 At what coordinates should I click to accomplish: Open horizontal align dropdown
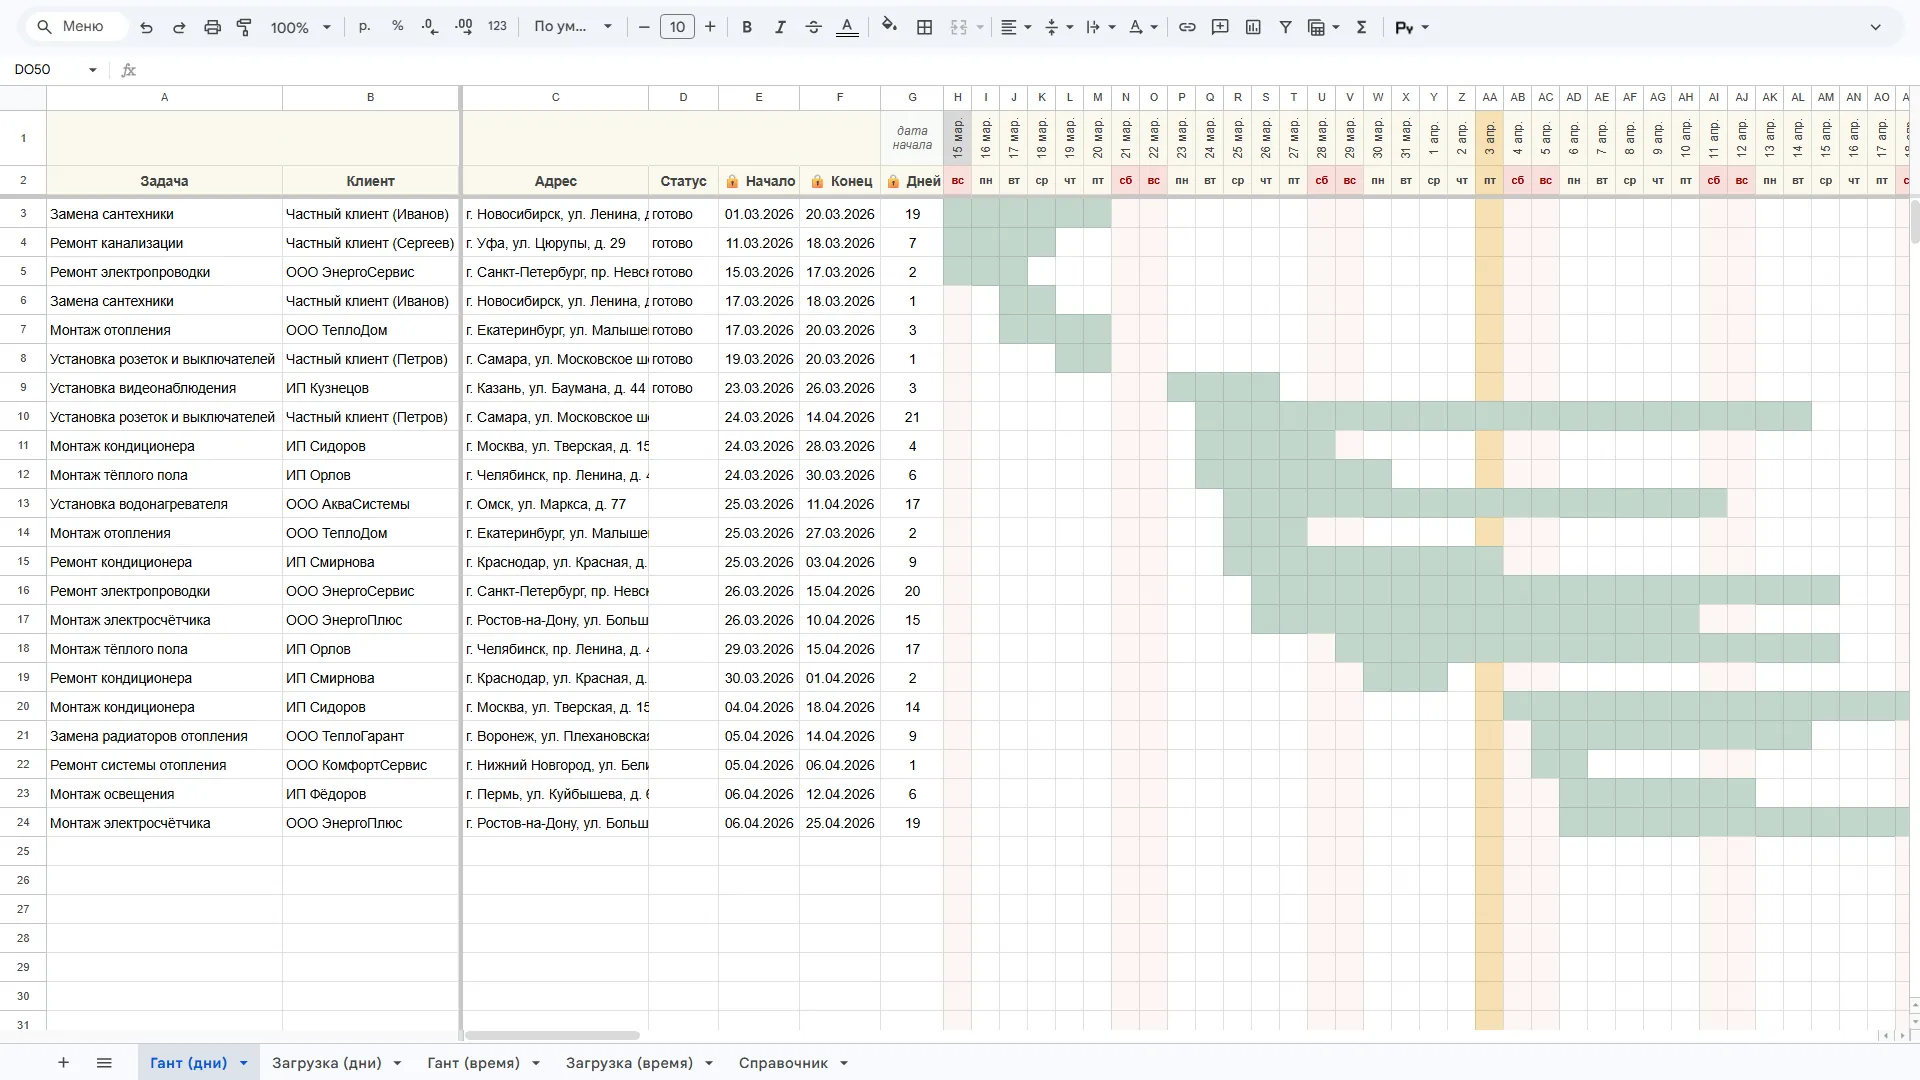(x=1016, y=27)
